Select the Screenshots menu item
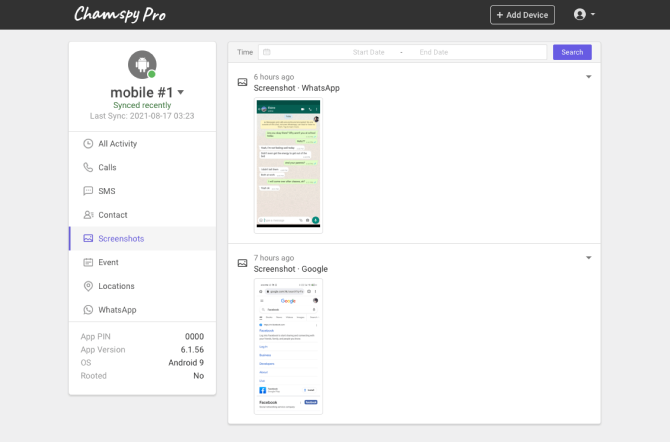670x442 pixels. click(120, 239)
